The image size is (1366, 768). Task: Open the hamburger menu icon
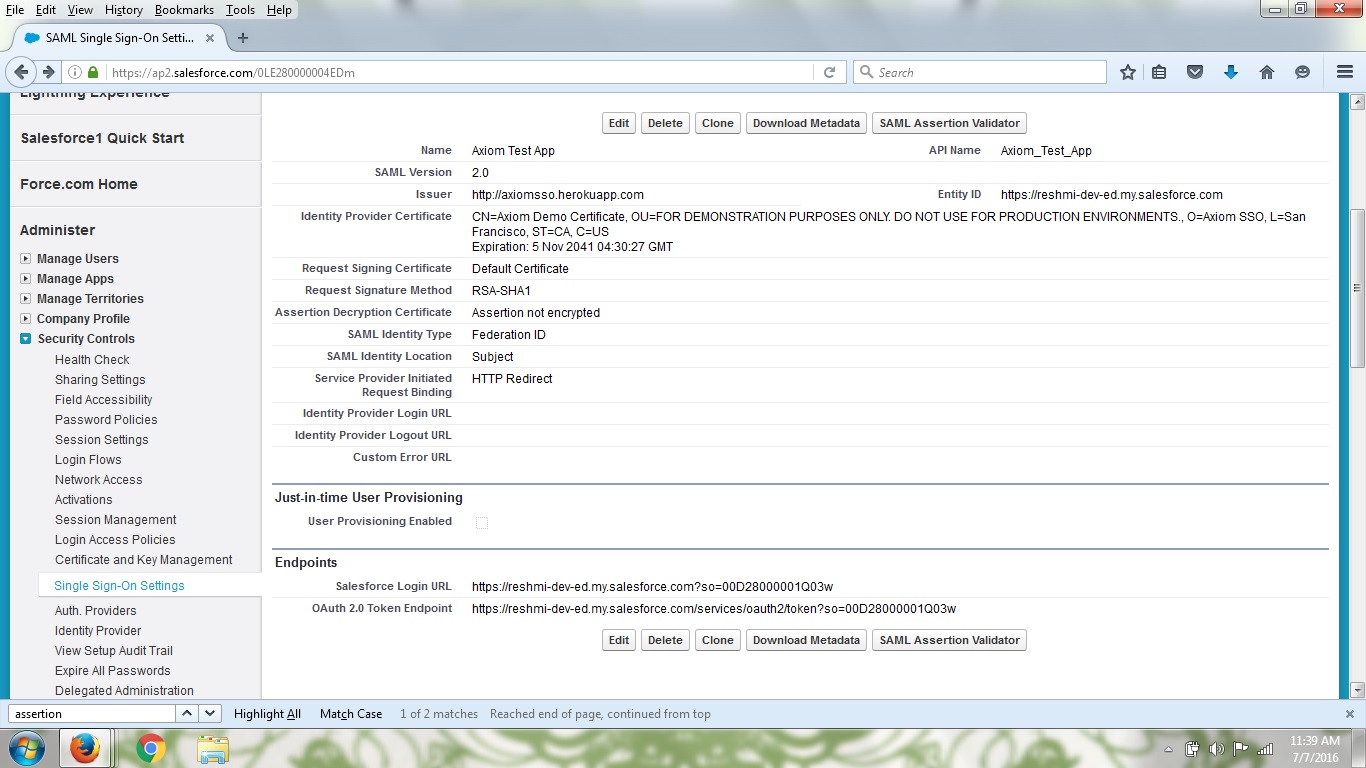click(x=1345, y=72)
